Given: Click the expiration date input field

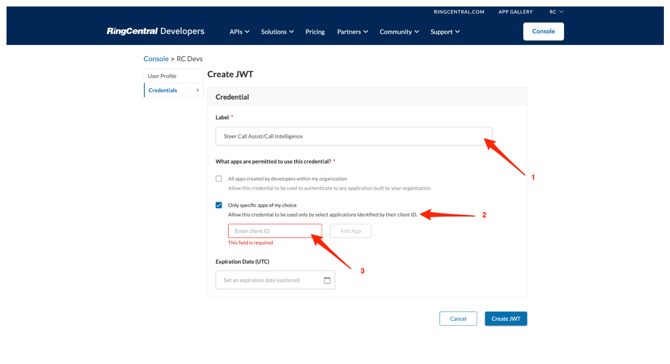Looking at the screenshot, I should [x=275, y=280].
